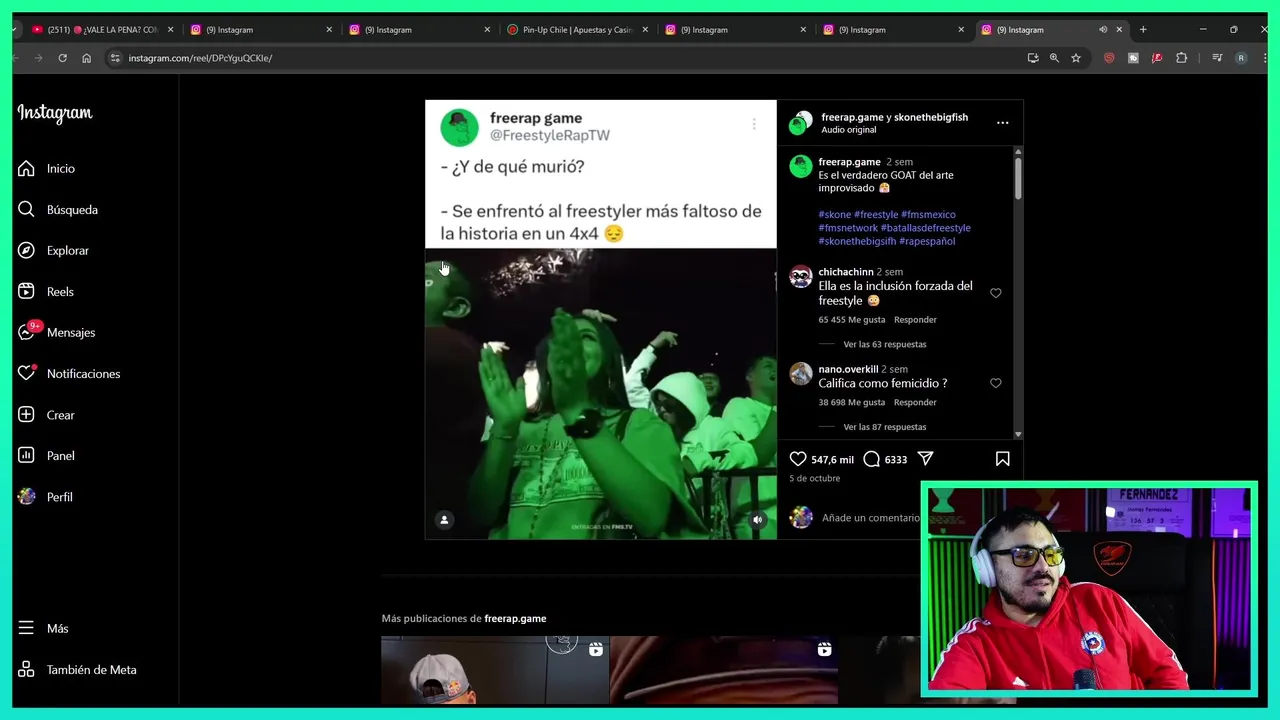Open the 547,6 mil likes count

[x=832, y=460]
